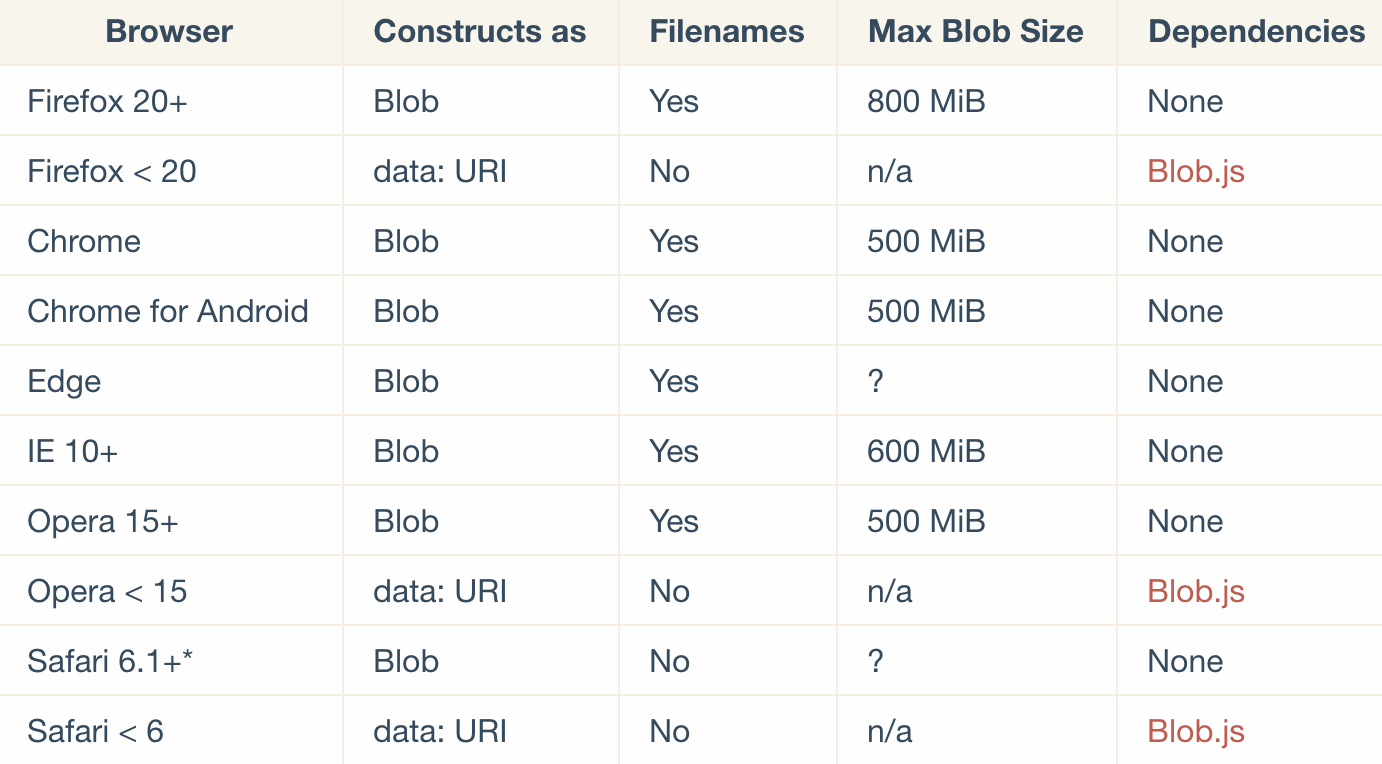Select the Opera 15+ browser cell
The height and width of the screenshot is (764, 1382).
tap(103, 522)
